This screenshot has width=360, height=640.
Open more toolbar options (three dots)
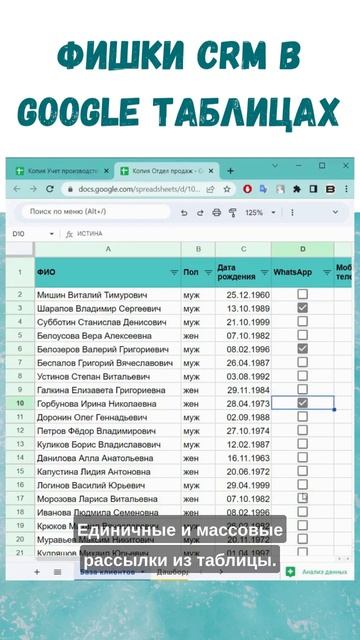292,213
